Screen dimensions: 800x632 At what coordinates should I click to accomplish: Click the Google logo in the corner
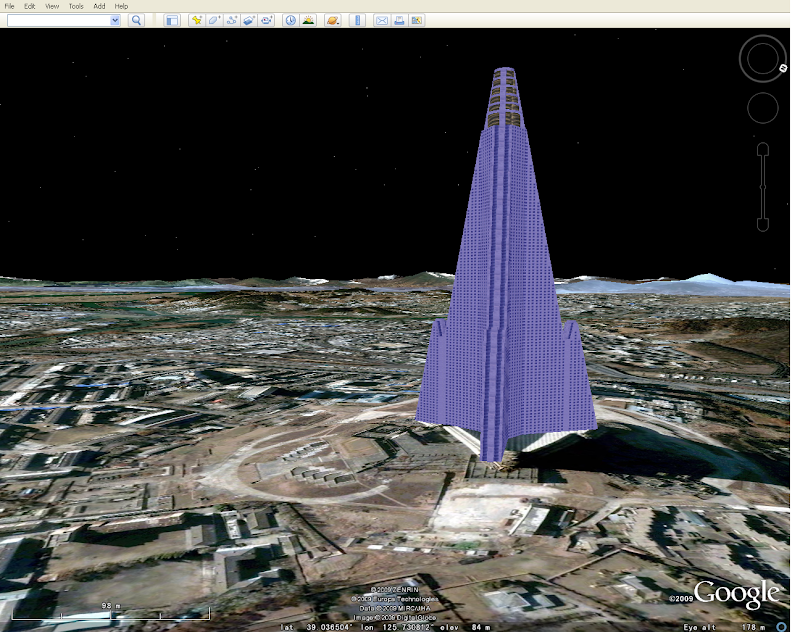(736, 593)
